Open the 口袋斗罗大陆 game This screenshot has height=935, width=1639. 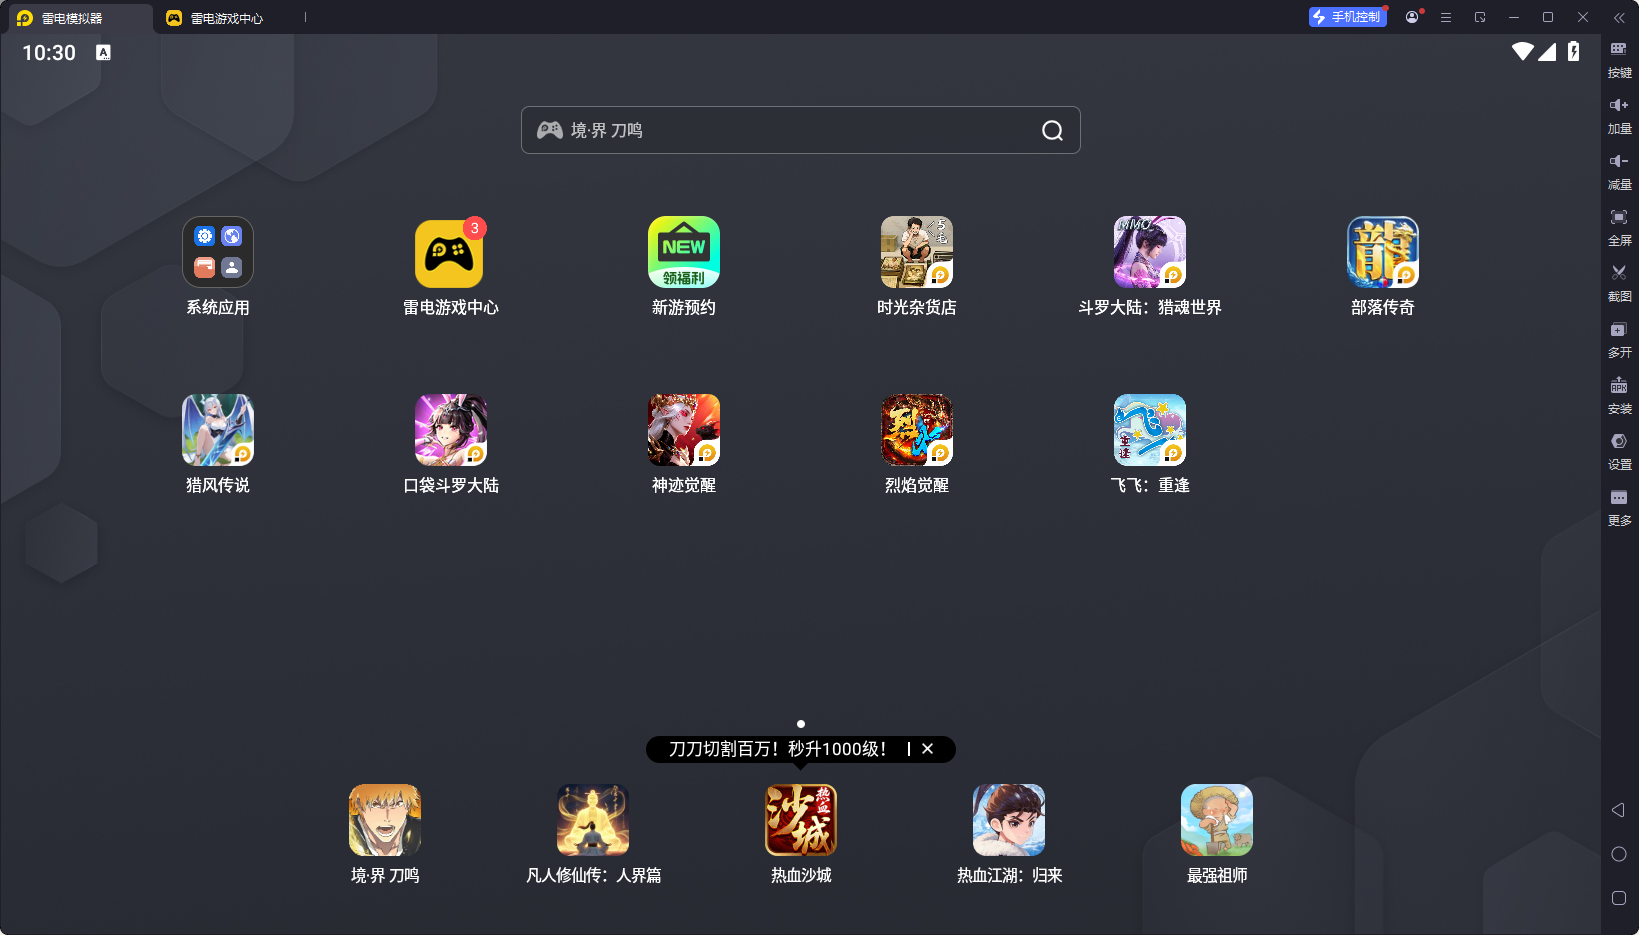click(x=451, y=430)
